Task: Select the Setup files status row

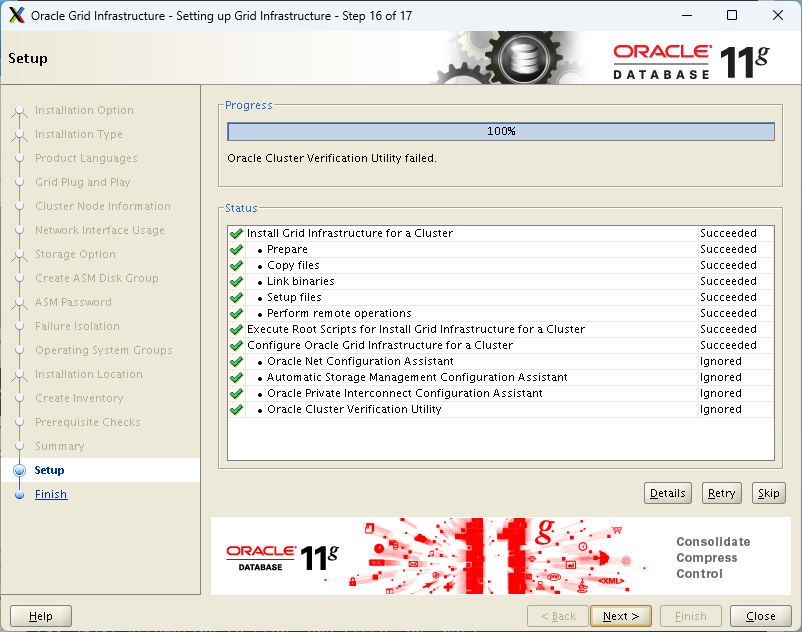Action: click(x=501, y=298)
